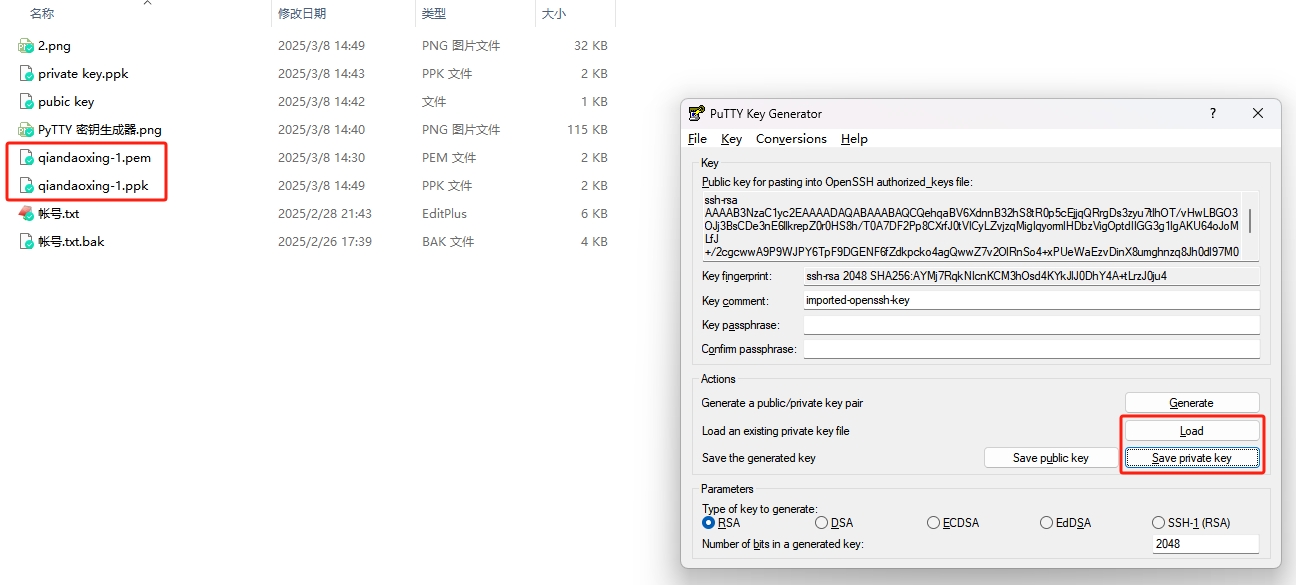
Task: Click the private key.ppk file icon
Action: coord(26,74)
